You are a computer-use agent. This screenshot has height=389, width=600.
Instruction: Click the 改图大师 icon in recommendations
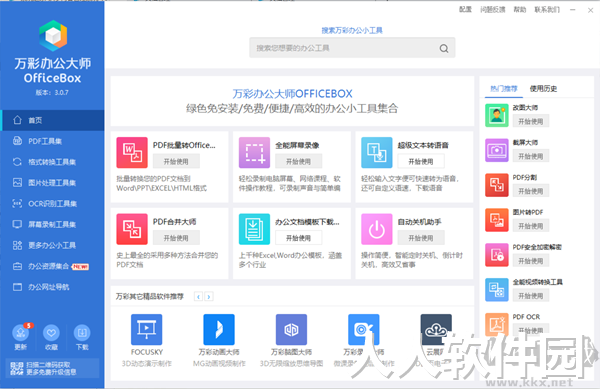coord(497,115)
